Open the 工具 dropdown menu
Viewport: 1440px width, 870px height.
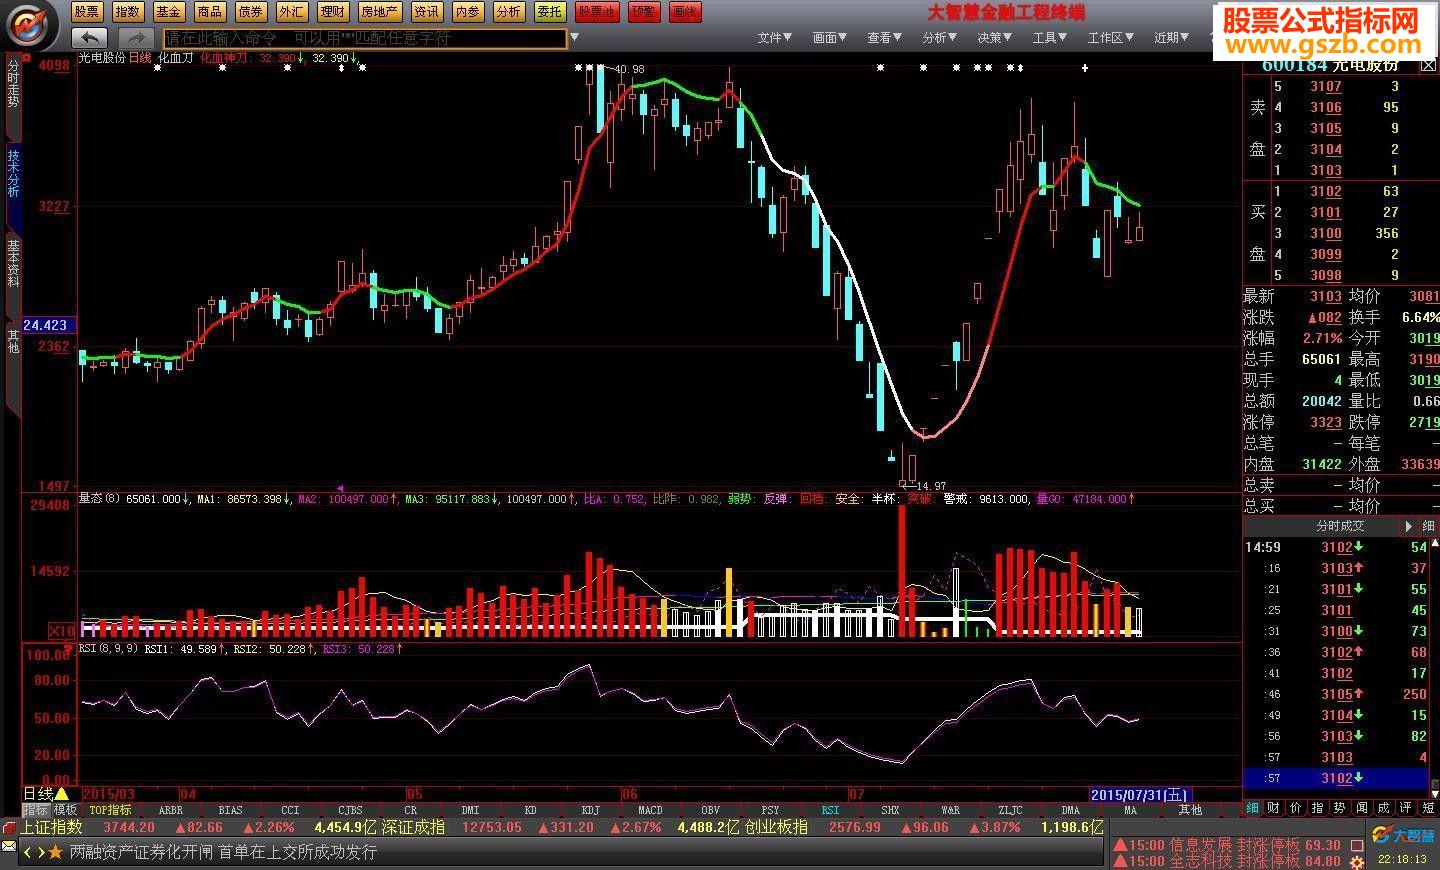[1050, 38]
